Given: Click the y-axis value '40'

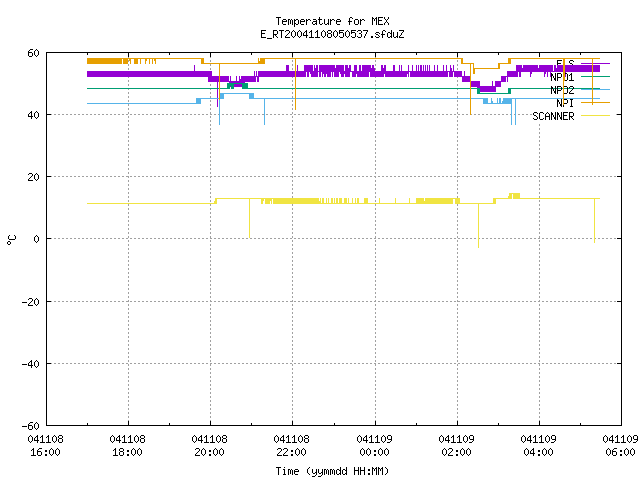Looking at the screenshot, I should pyautogui.click(x=33, y=115).
